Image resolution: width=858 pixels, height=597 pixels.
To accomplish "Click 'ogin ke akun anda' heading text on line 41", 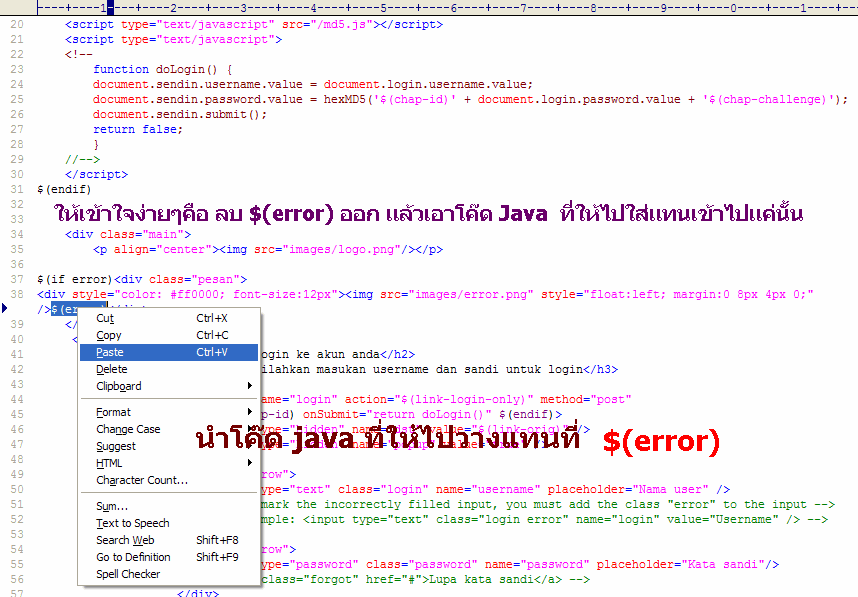I will pyautogui.click(x=321, y=355).
